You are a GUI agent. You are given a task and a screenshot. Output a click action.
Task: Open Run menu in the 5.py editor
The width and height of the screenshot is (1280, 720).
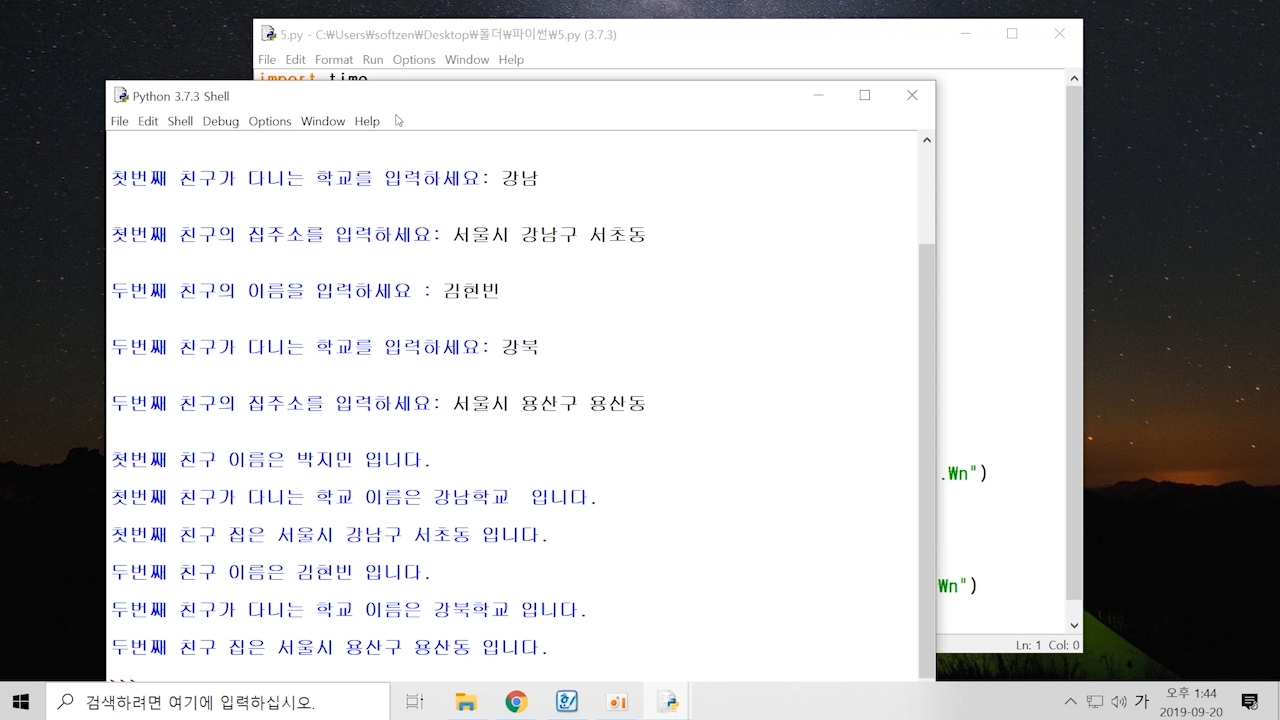click(x=373, y=60)
